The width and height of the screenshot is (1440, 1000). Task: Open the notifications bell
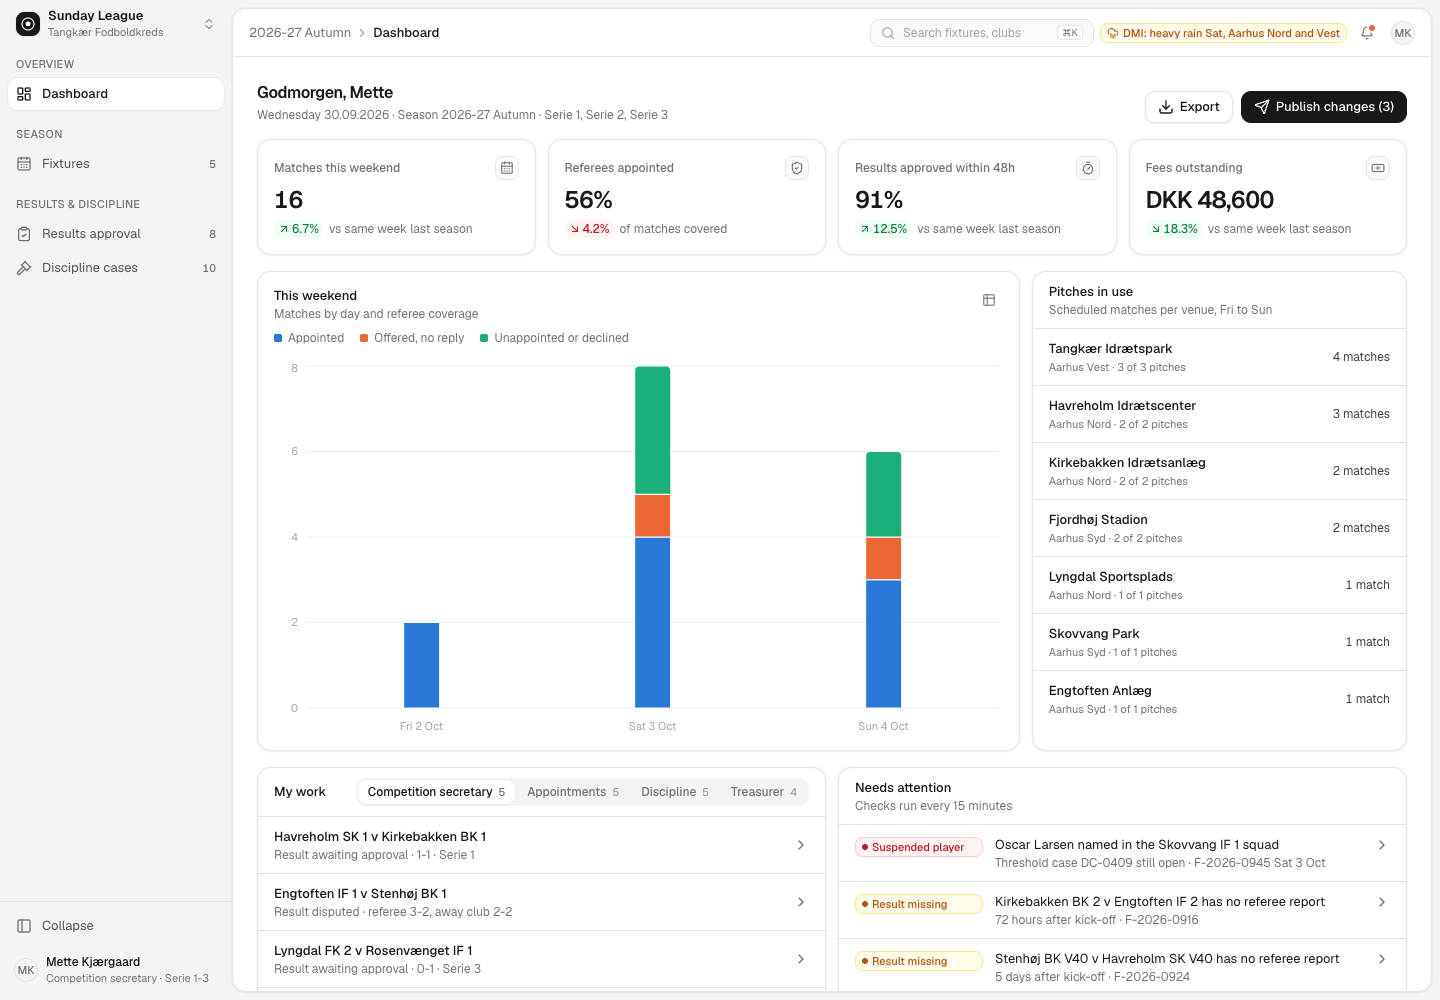click(x=1367, y=33)
